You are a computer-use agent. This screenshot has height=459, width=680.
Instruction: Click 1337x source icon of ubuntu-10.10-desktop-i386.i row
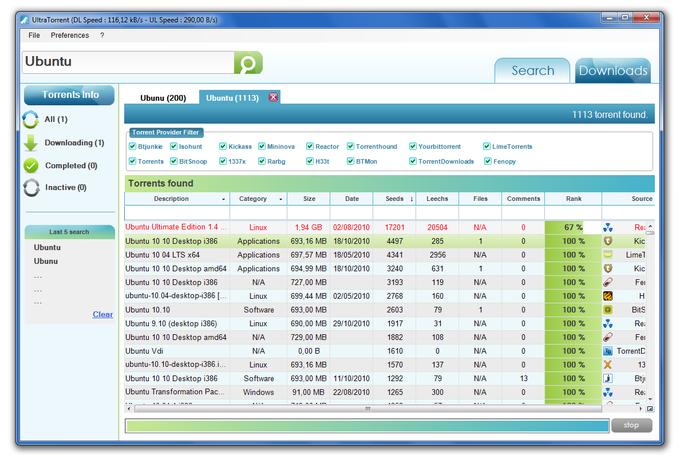point(608,365)
